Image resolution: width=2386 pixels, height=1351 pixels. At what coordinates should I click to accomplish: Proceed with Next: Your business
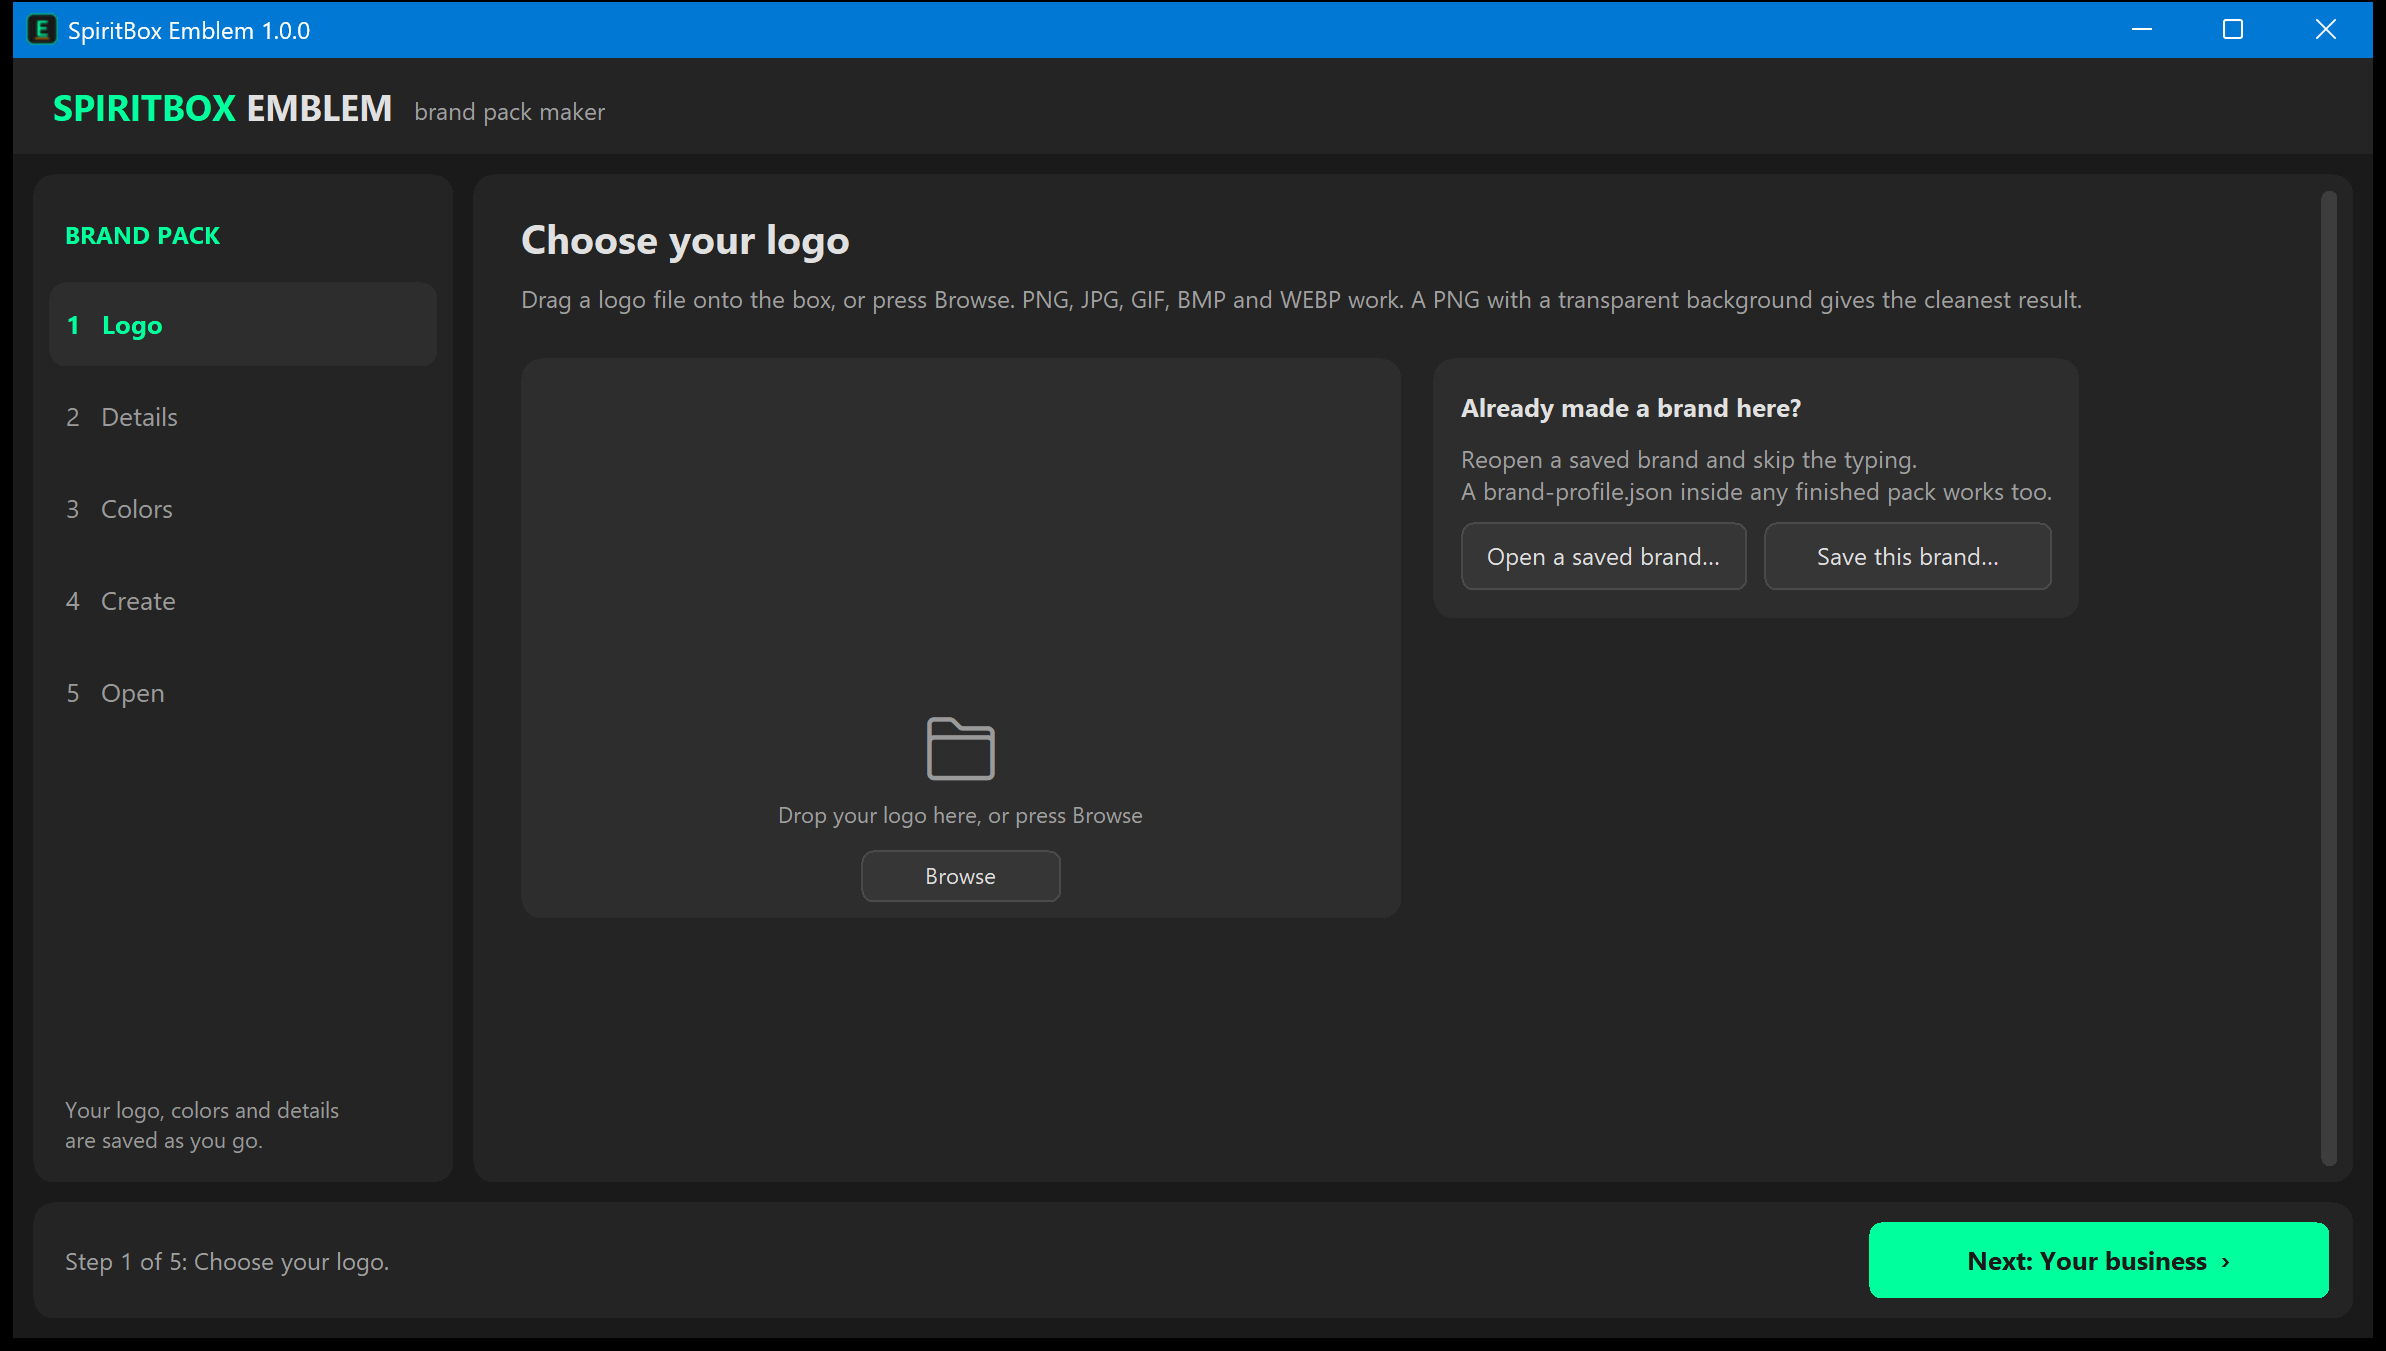click(2098, 1260)
